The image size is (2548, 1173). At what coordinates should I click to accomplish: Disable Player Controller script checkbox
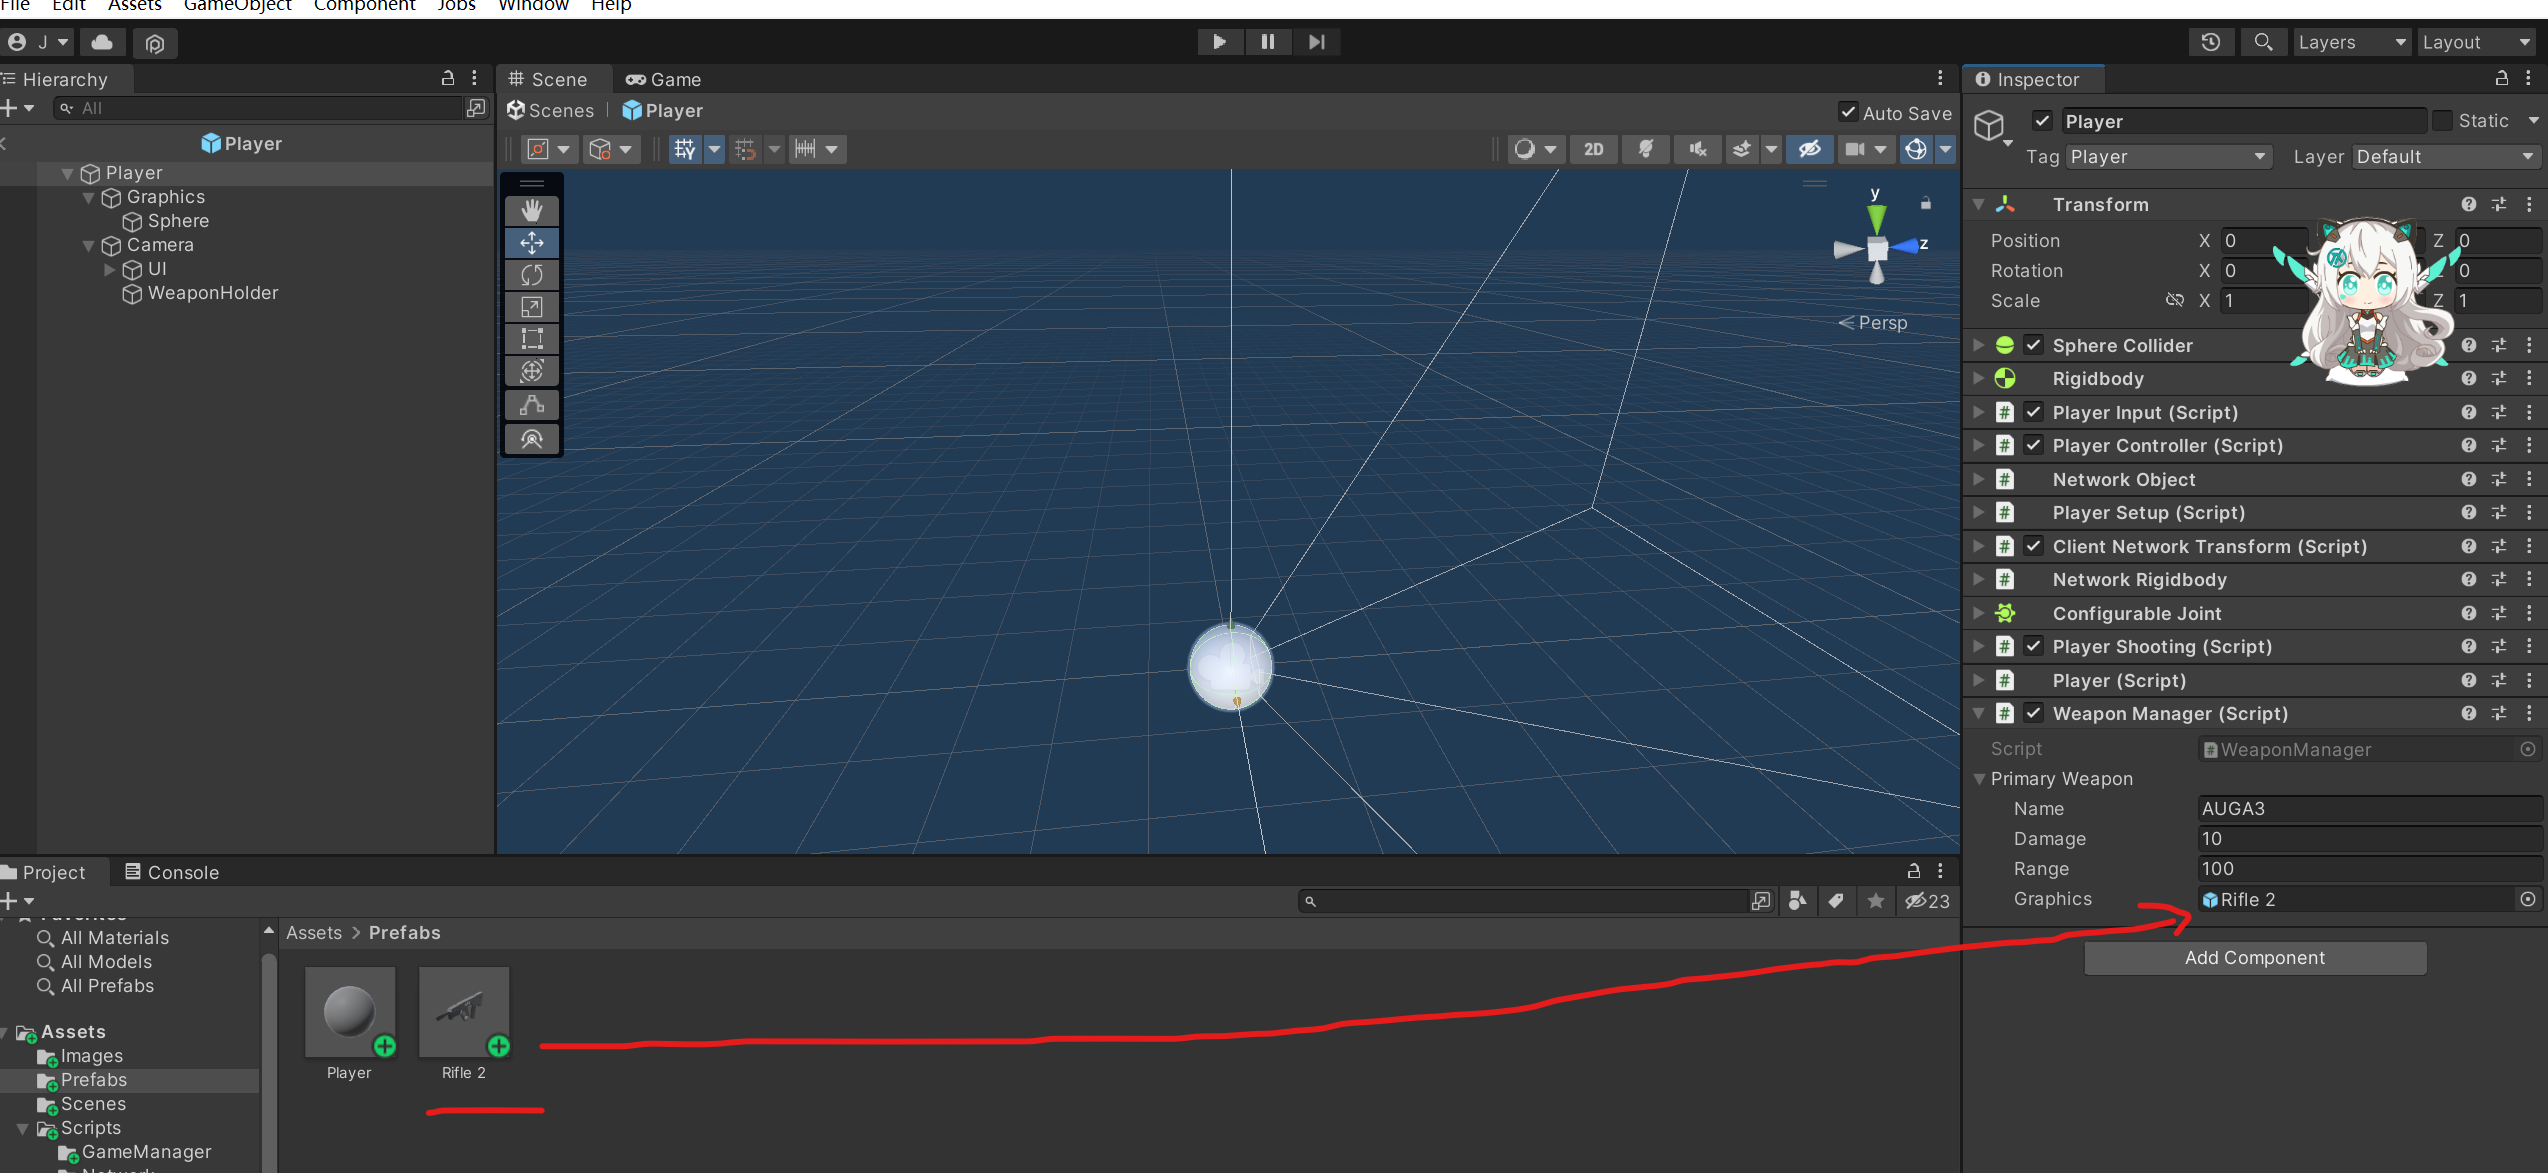pyautogui.click(x=2034, y=445)
